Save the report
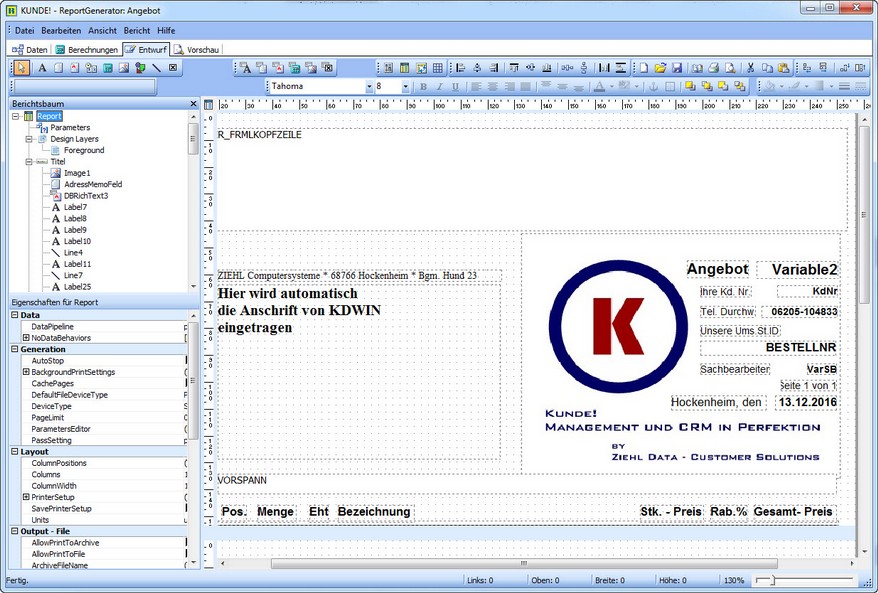This screenshot has width=878, height=593. (676, 68)
